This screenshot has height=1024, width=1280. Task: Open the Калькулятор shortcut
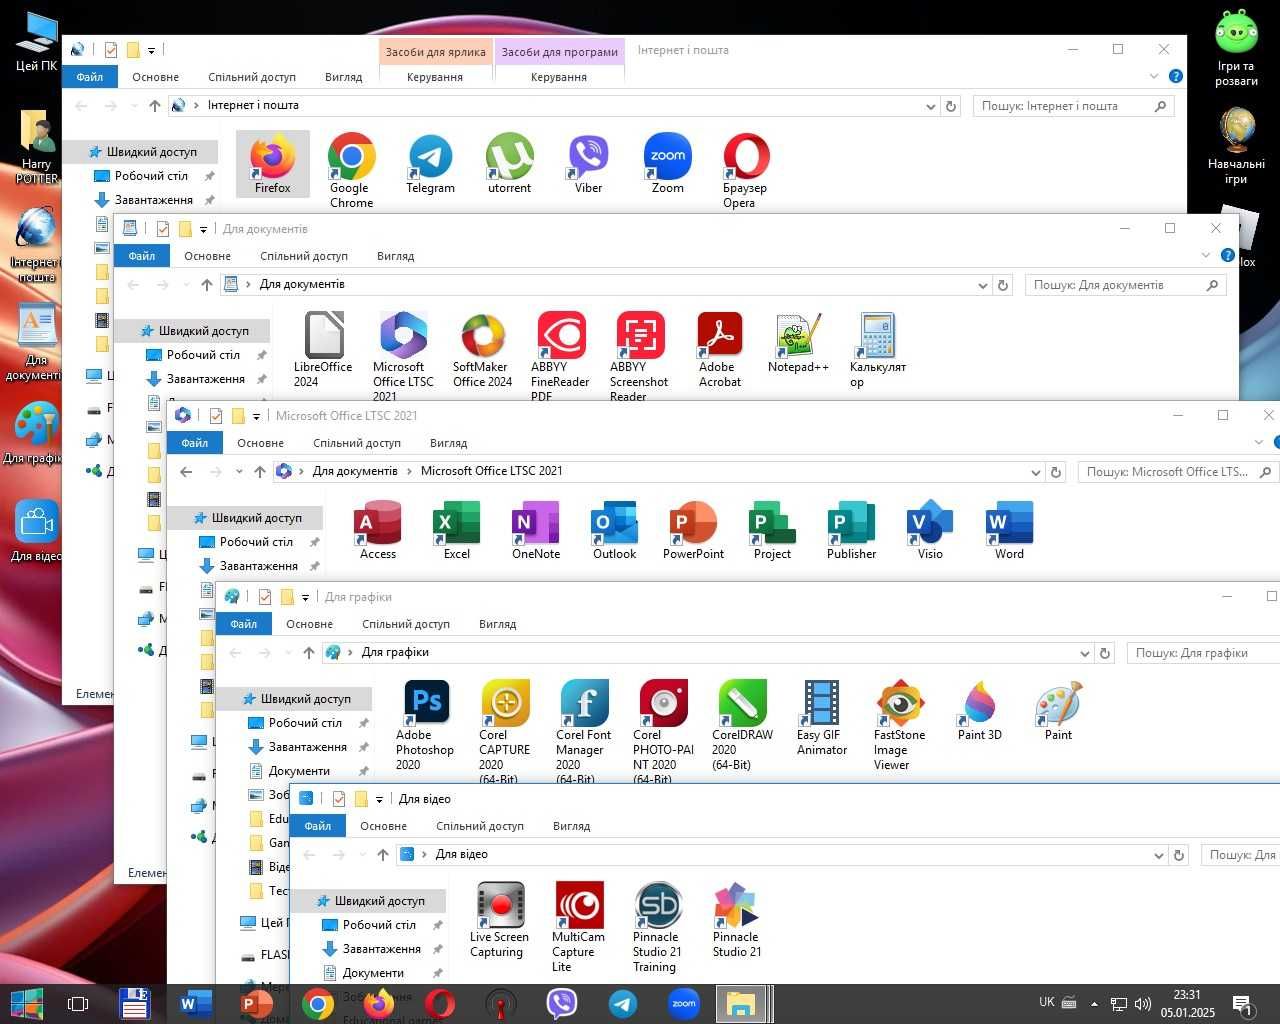click(877, 349)
